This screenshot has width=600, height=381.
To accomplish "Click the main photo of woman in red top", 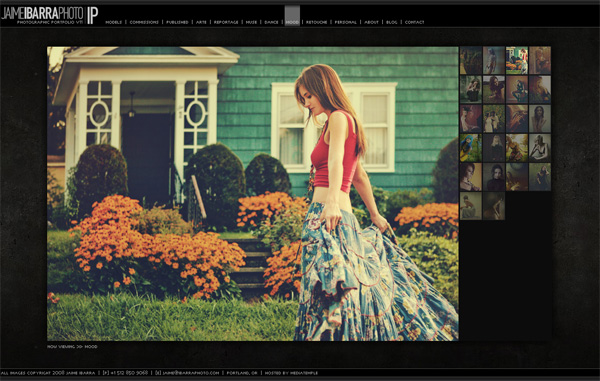I will [x=253, y=194].
